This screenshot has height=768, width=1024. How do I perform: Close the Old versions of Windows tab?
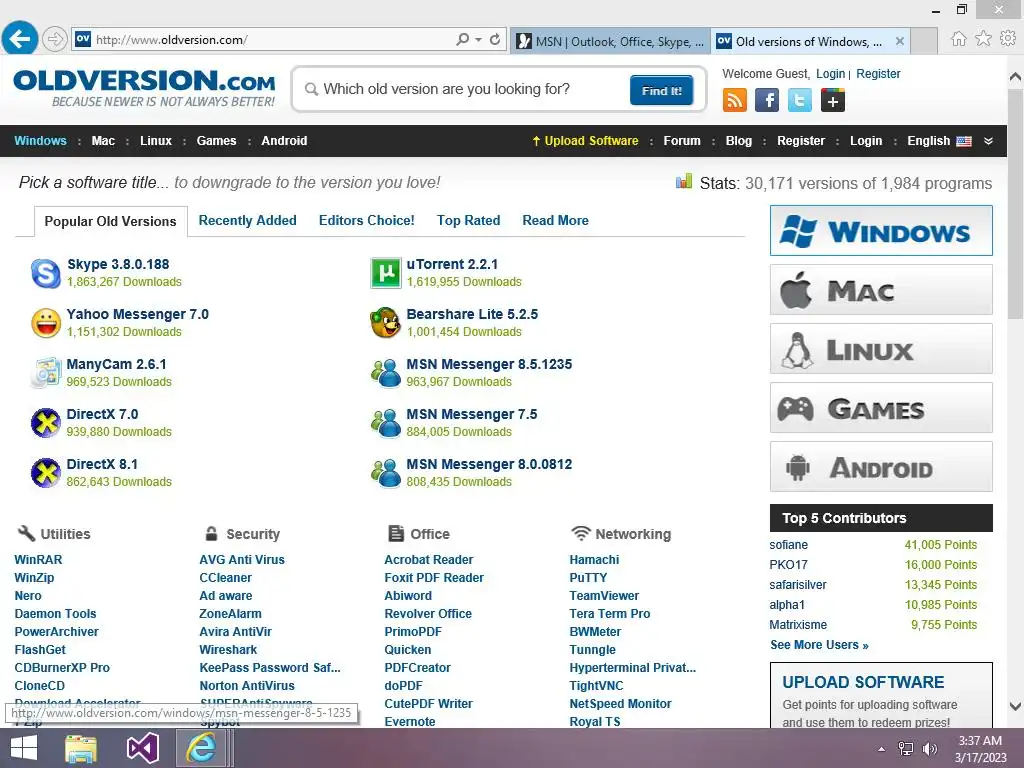click(x=900, y=41)
